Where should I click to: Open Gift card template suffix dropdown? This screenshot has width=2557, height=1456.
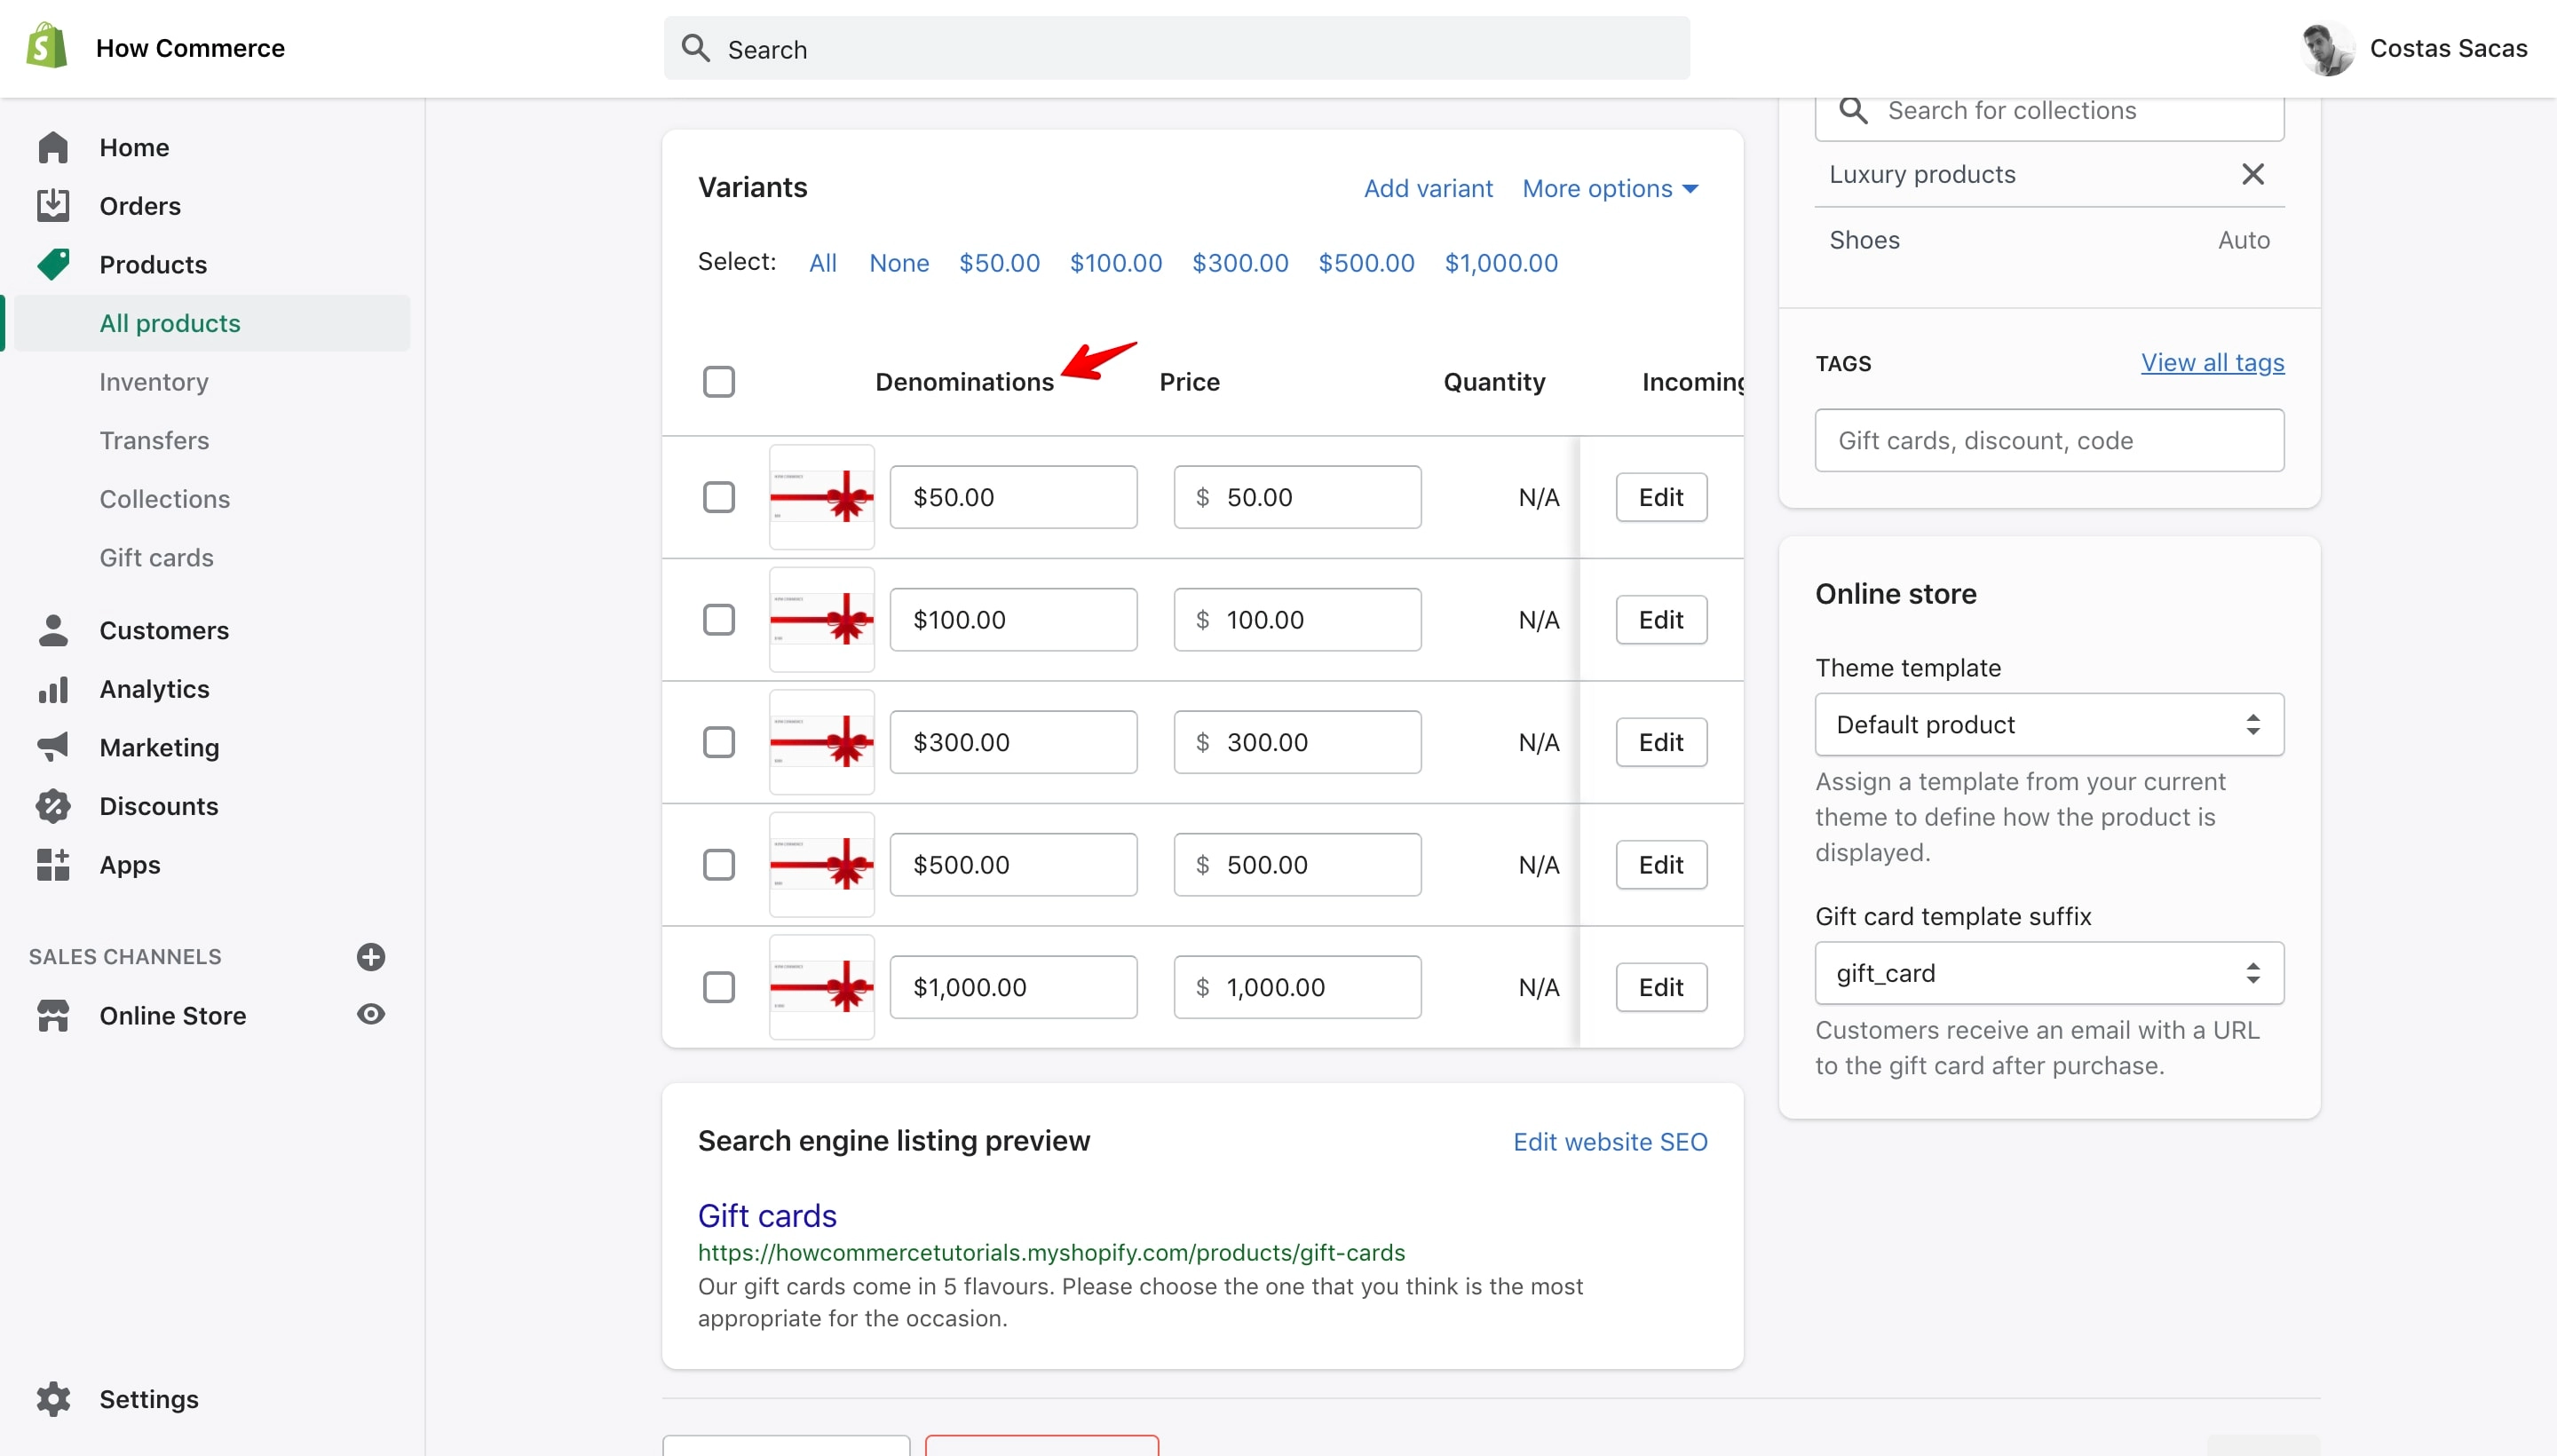pos(2049,973)
